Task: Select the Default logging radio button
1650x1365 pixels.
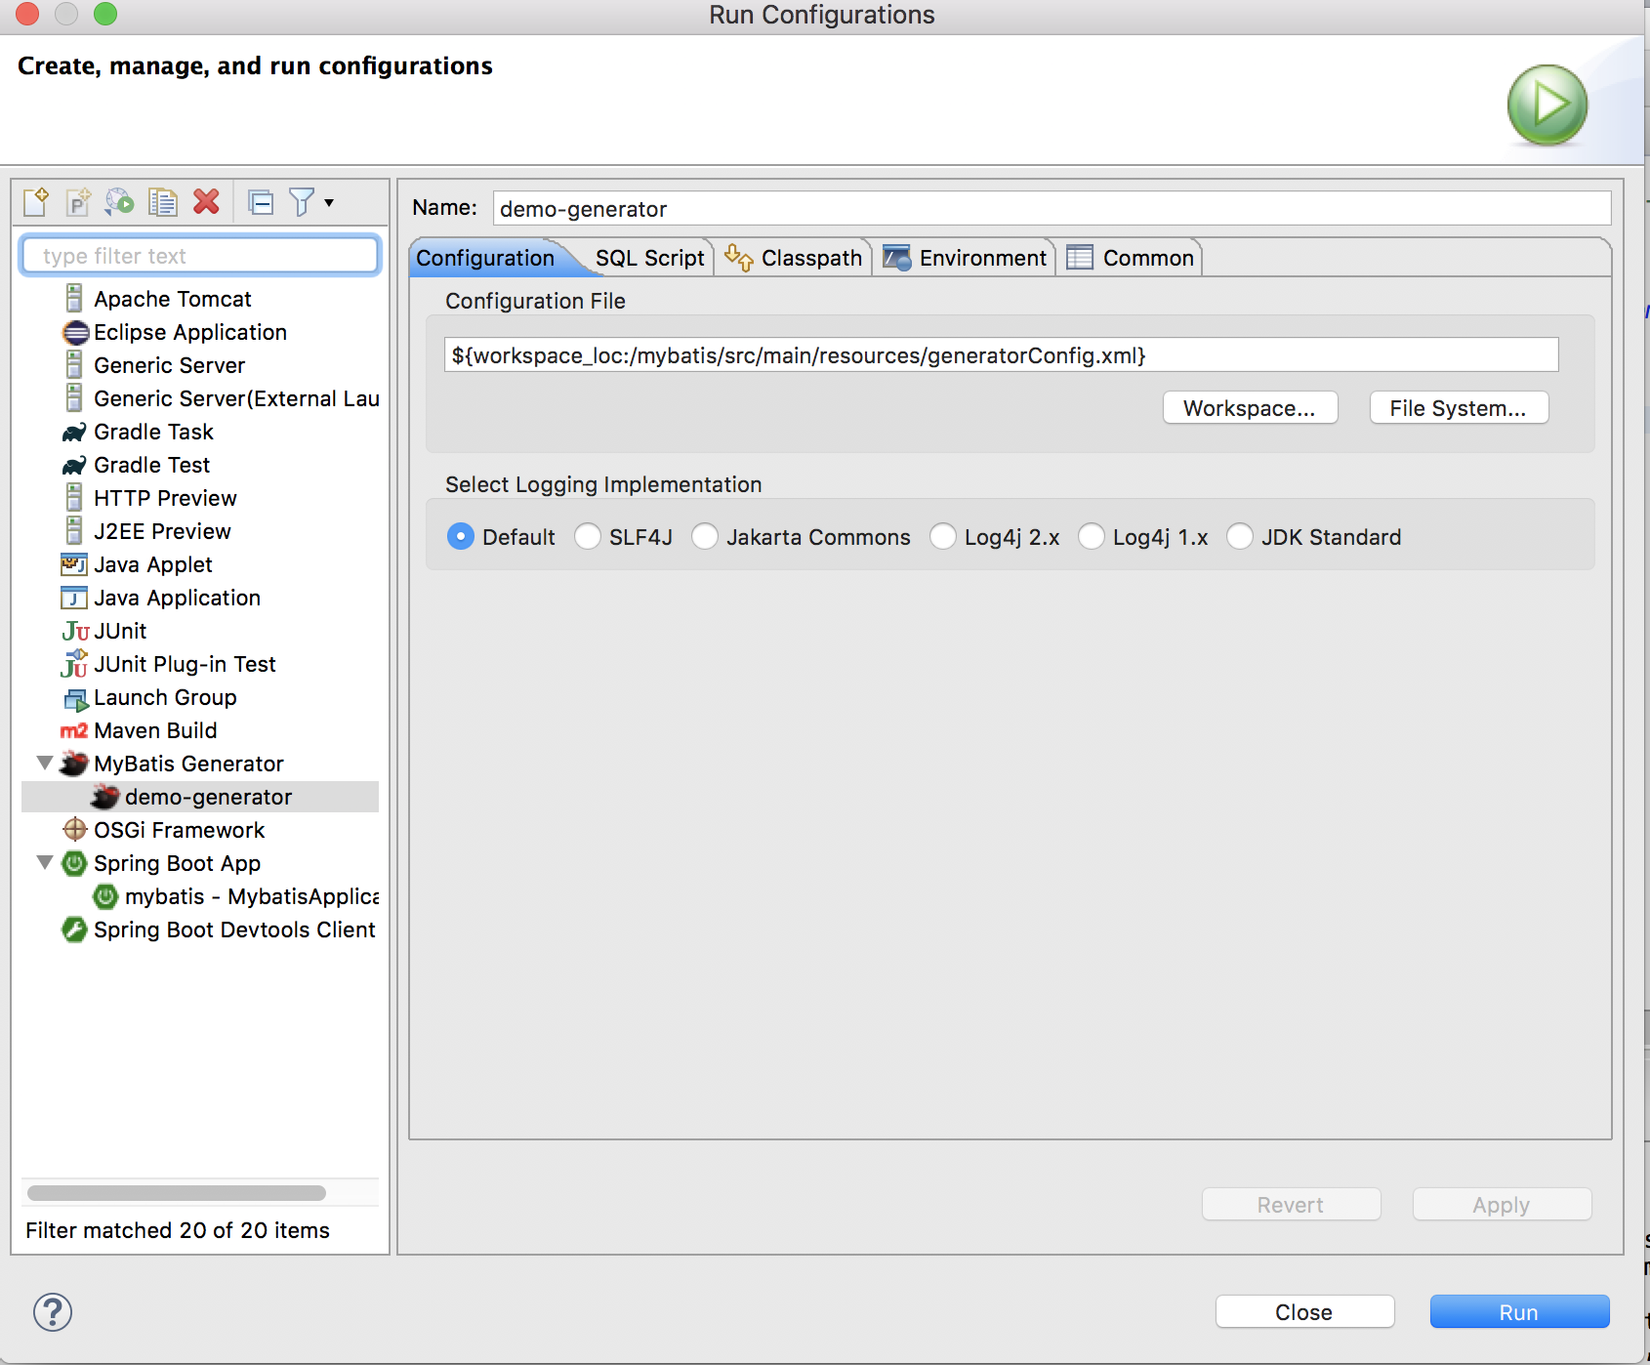Action: pos(460,537)
